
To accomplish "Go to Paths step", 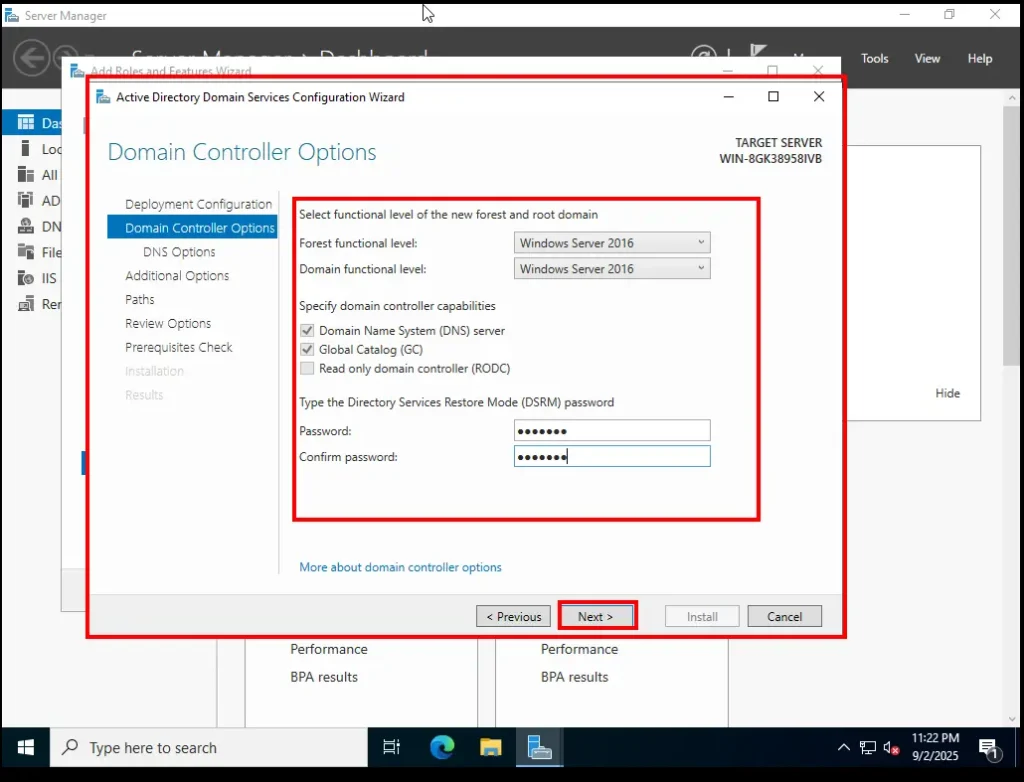I will (140, 299).
